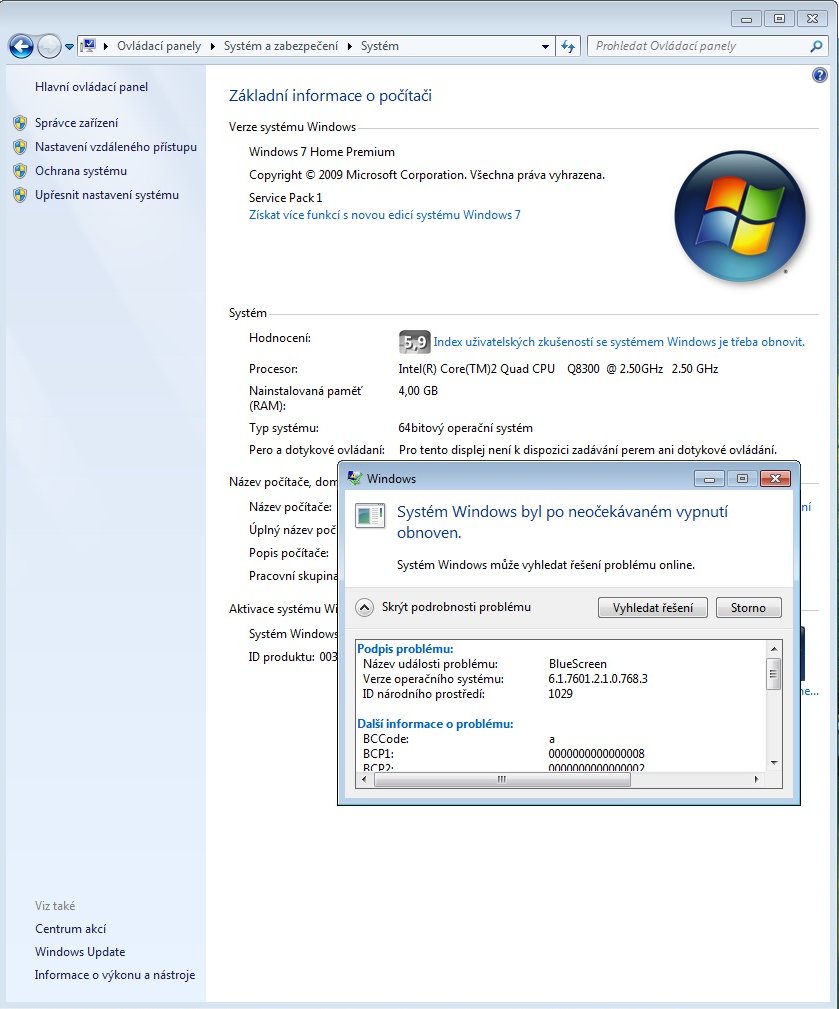Follow Získat více funkcí s novou edicí link
The height and width of the screenshot is (1009, 839).
(385, 215)
